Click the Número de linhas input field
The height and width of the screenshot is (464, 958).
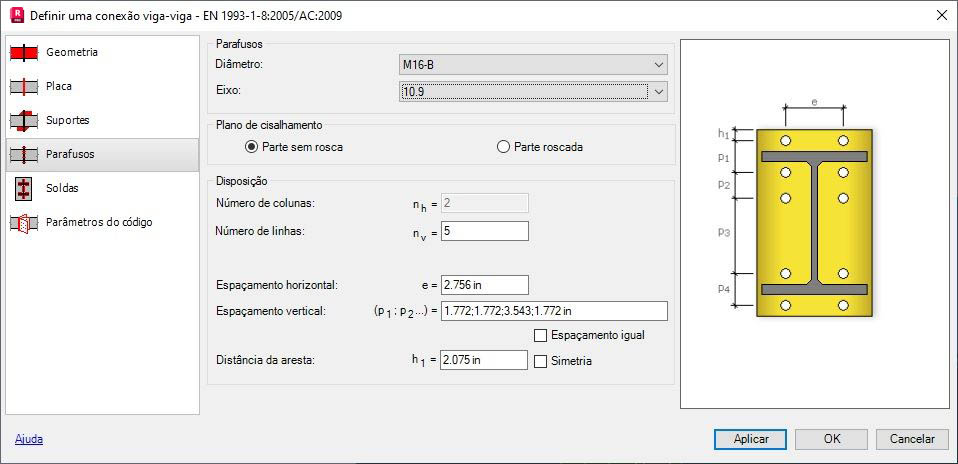coord(484,231)
